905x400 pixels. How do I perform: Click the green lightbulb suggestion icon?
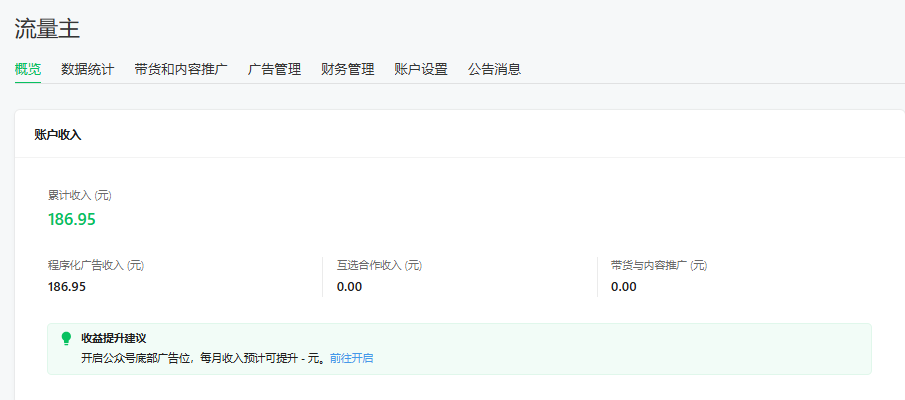tap(67, 339)
